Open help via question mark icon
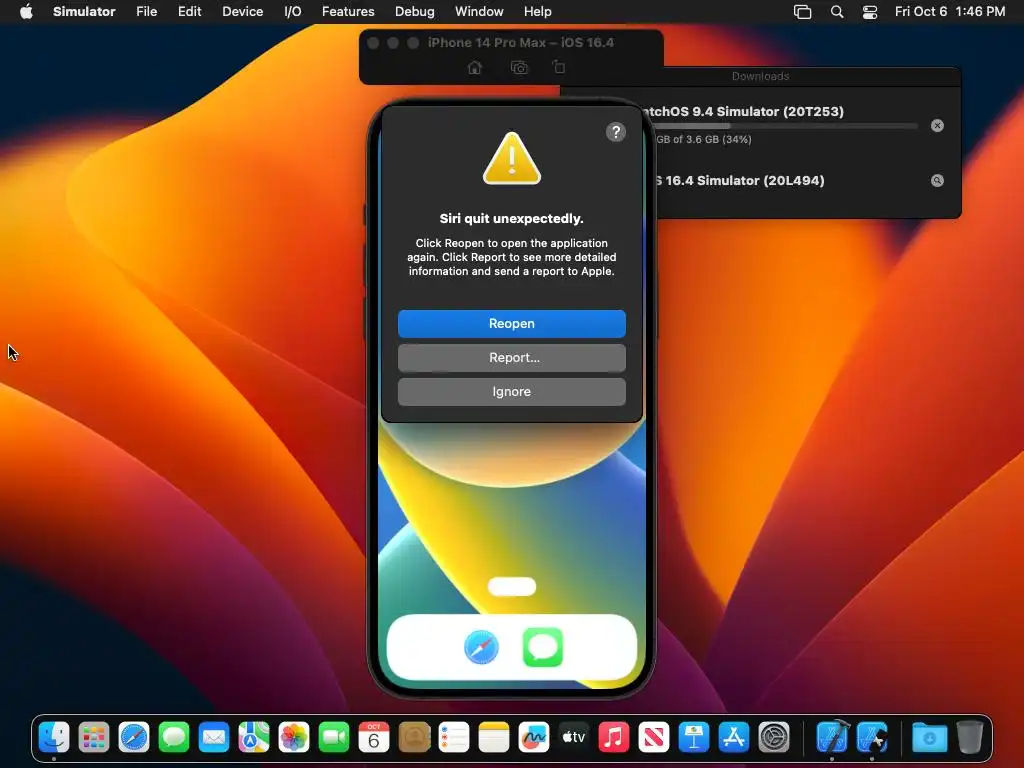 [616, 132]
